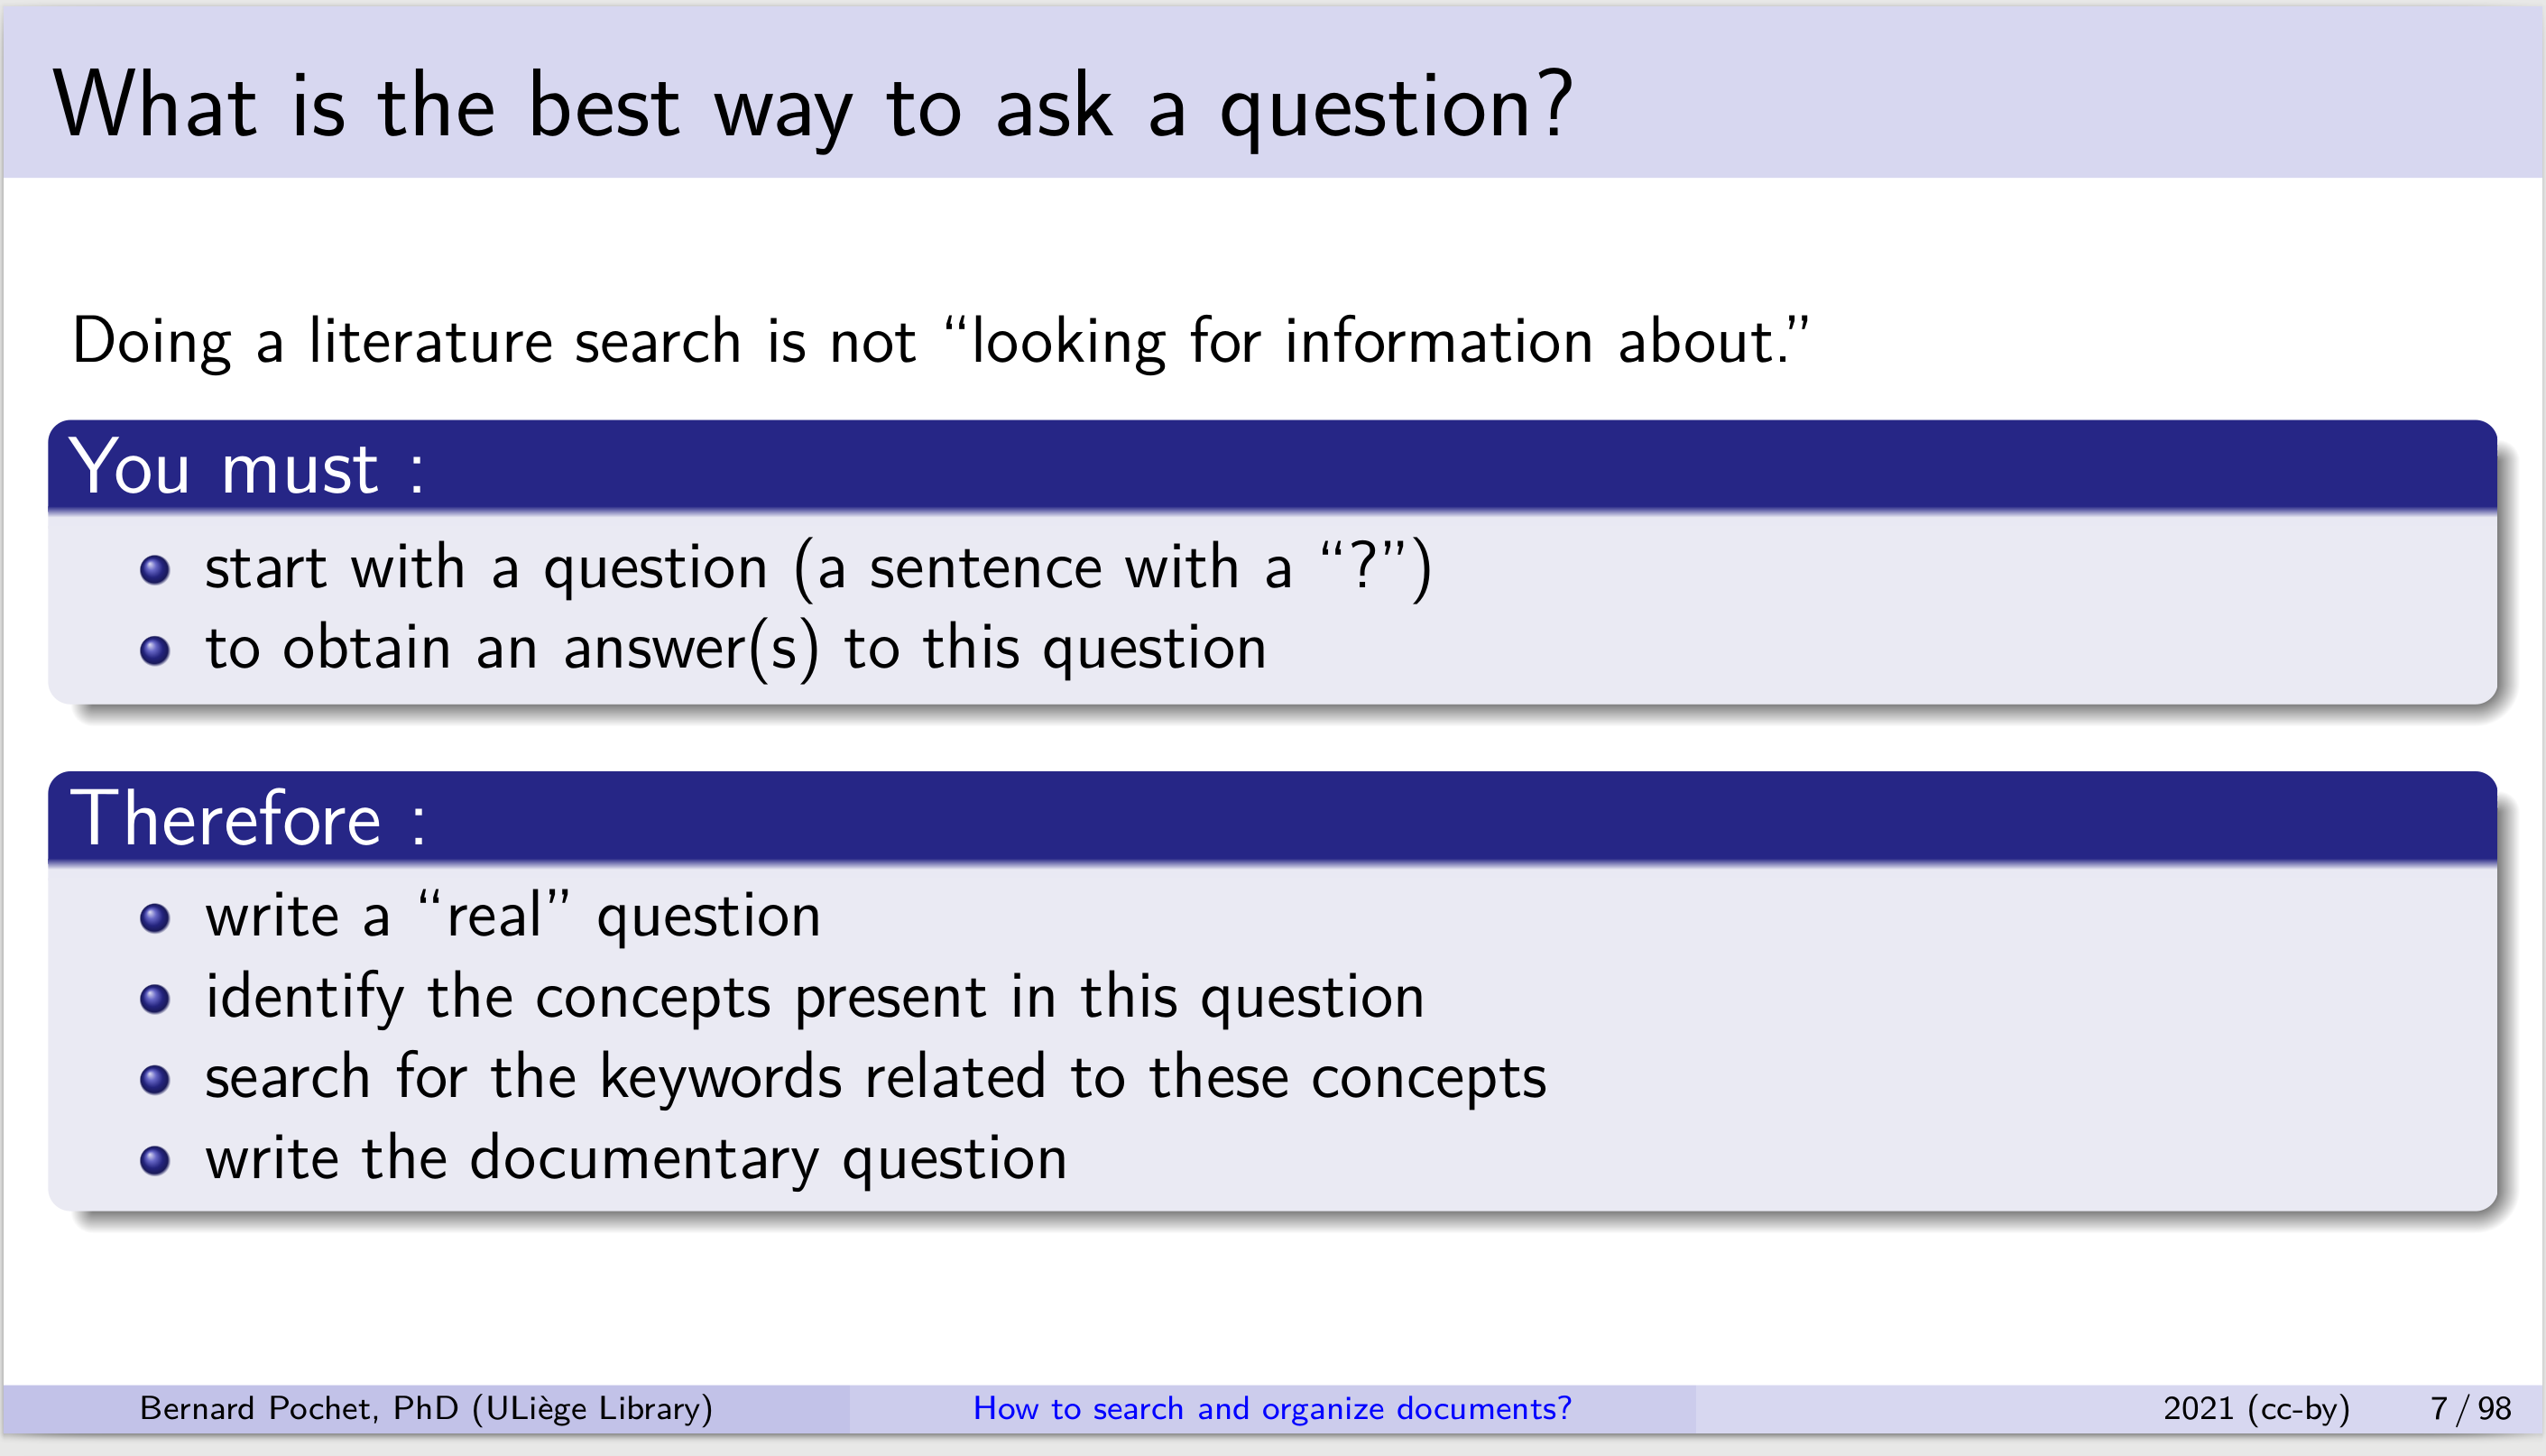Screen dimensions: 2546x1456
Task: Click the bullet before 'start with a question'
Action: (x=155, y=570)
